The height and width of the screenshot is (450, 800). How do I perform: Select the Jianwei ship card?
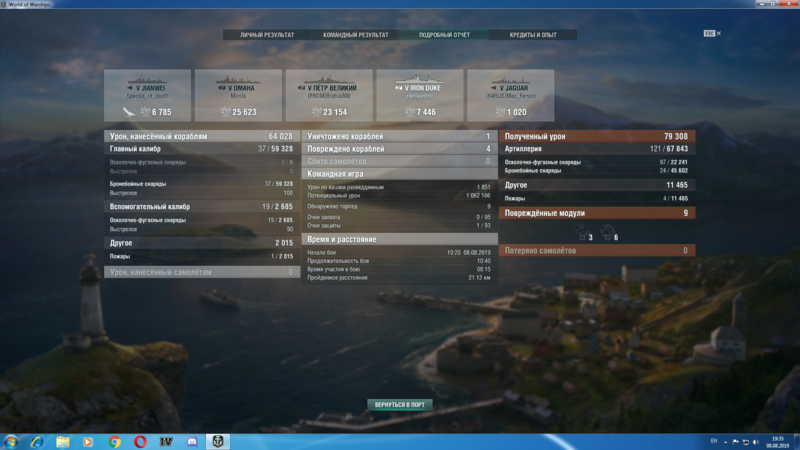[x=147, y=97]
